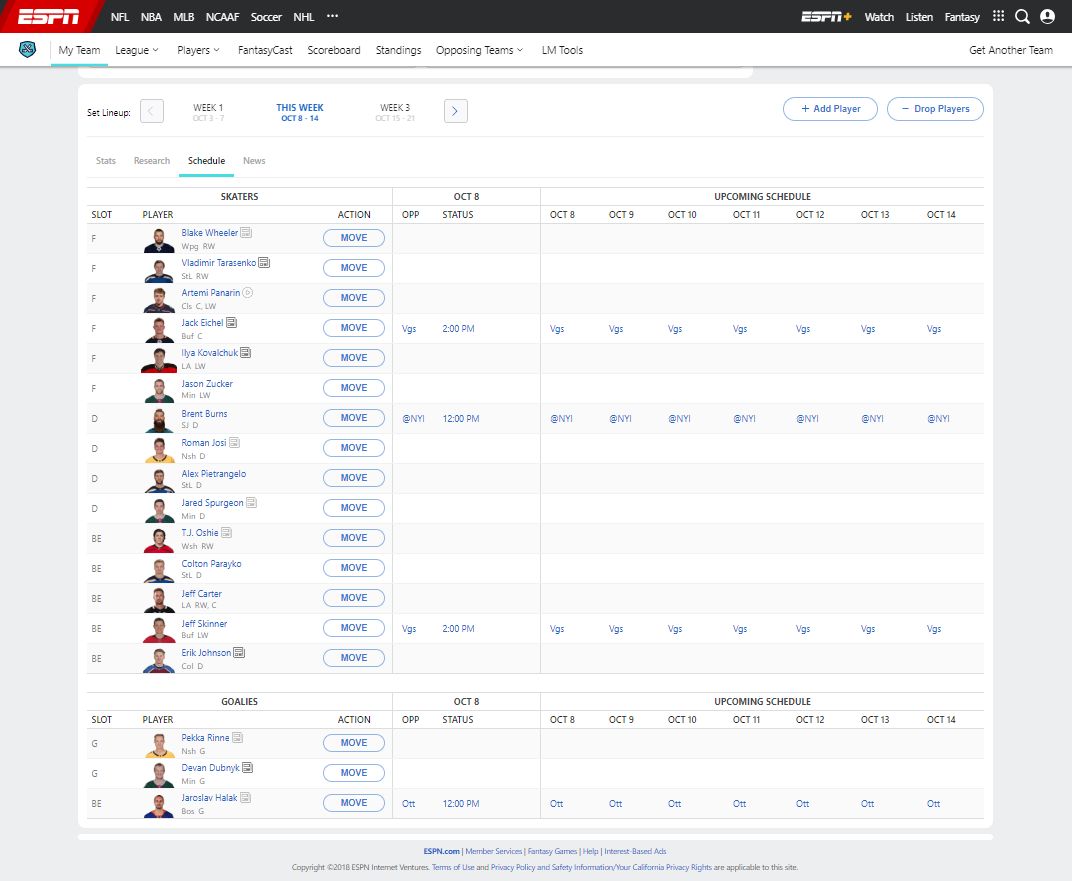1072x881 pixels.
Task: Switch to the Stats tab
Action: tap(106, 161)
